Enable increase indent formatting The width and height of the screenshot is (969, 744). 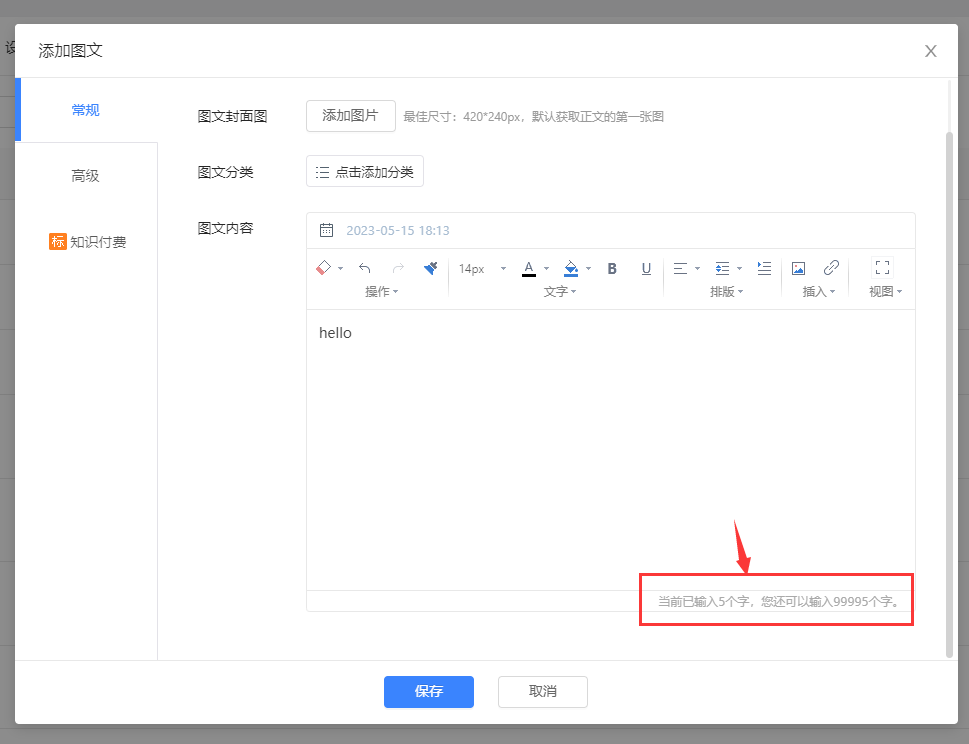tap(763, 268)
